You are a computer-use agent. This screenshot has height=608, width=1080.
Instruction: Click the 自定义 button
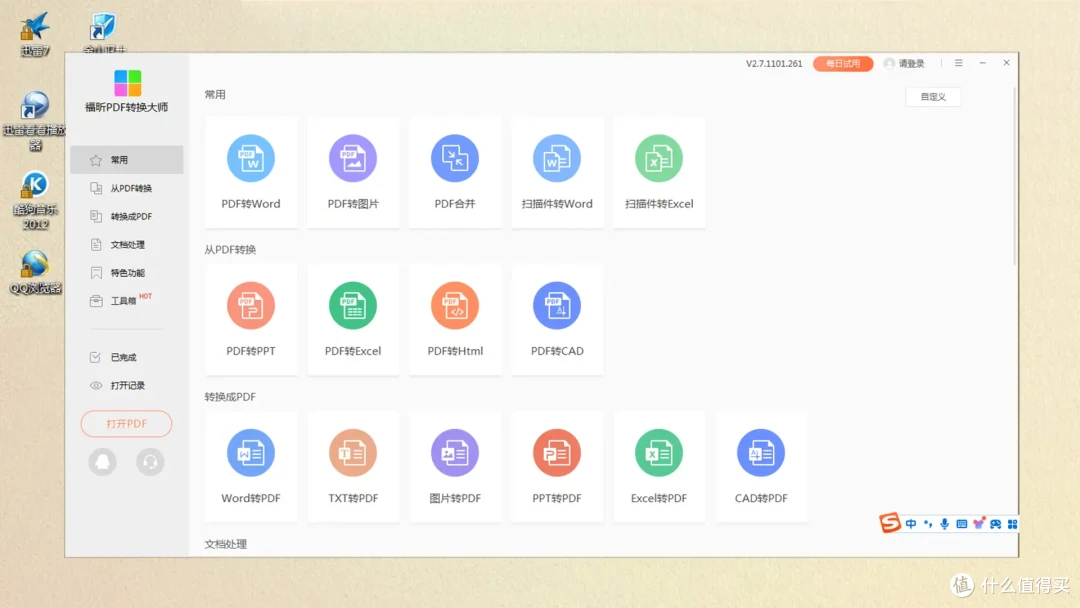coord(933,97)
